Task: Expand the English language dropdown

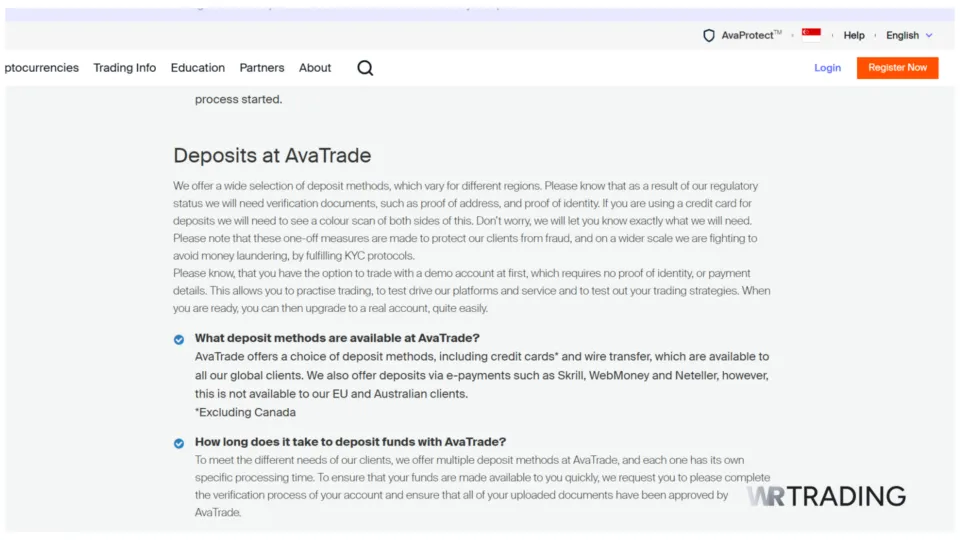Action: (909, 36)
